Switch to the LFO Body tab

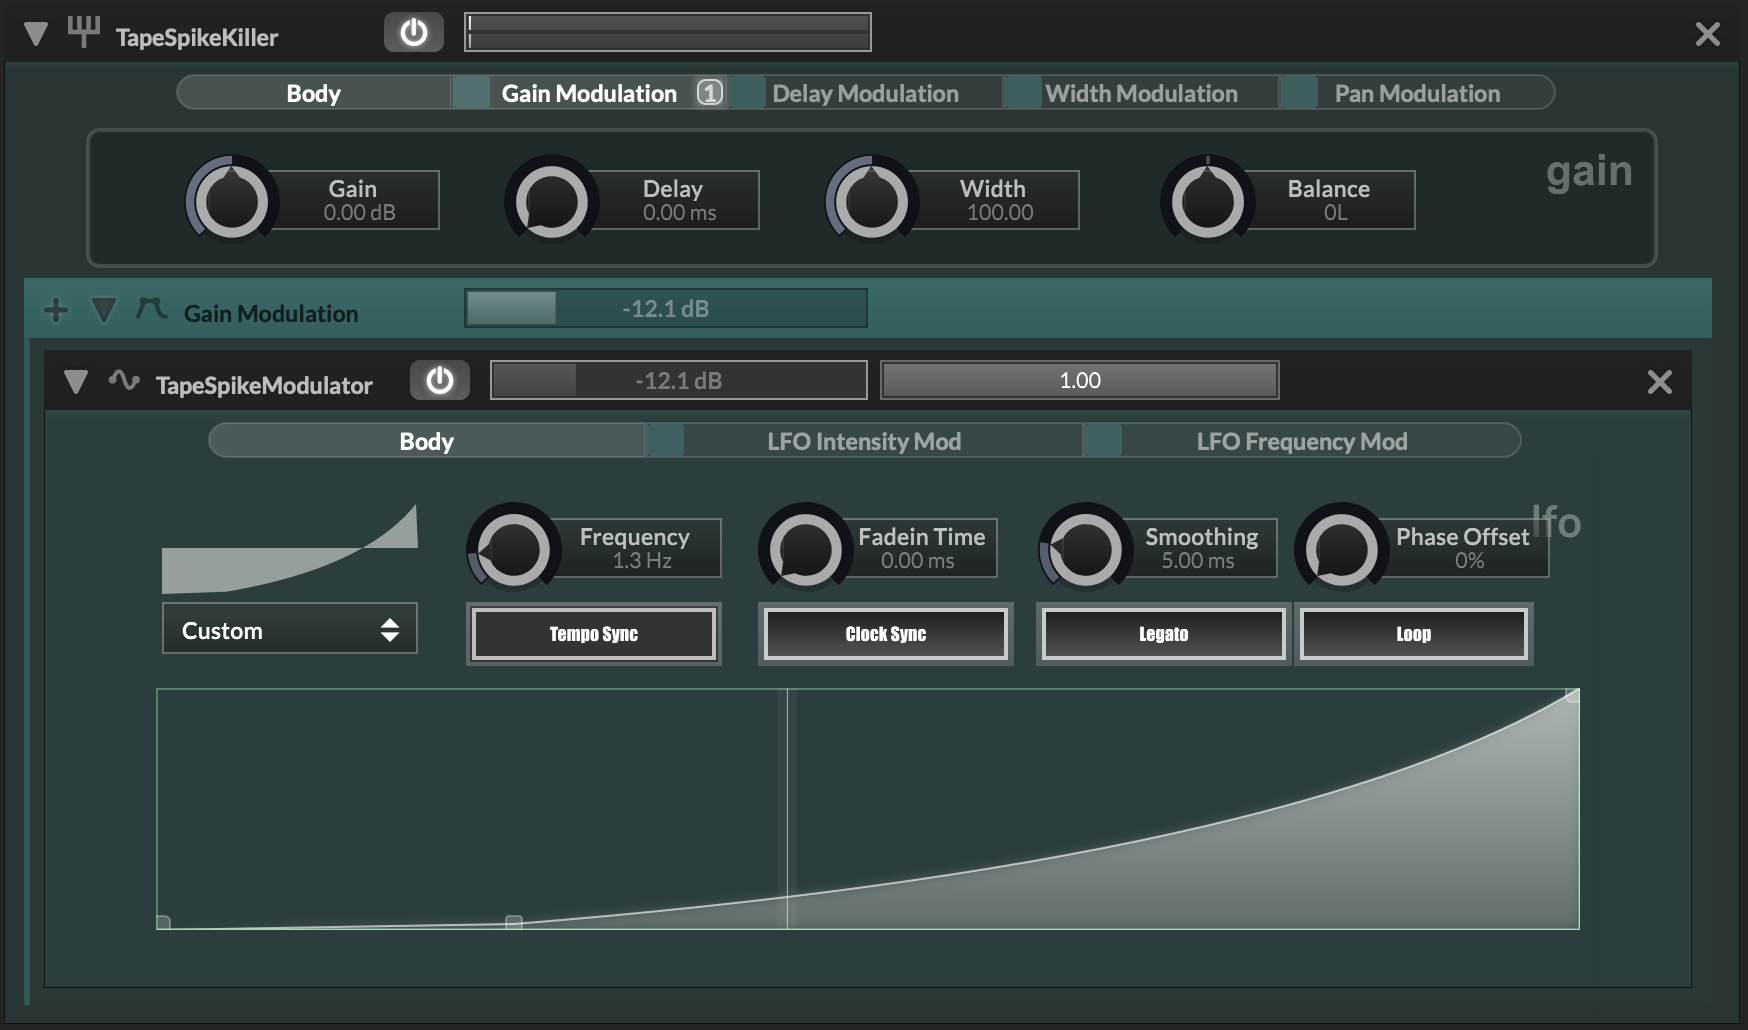click(427, 441)
